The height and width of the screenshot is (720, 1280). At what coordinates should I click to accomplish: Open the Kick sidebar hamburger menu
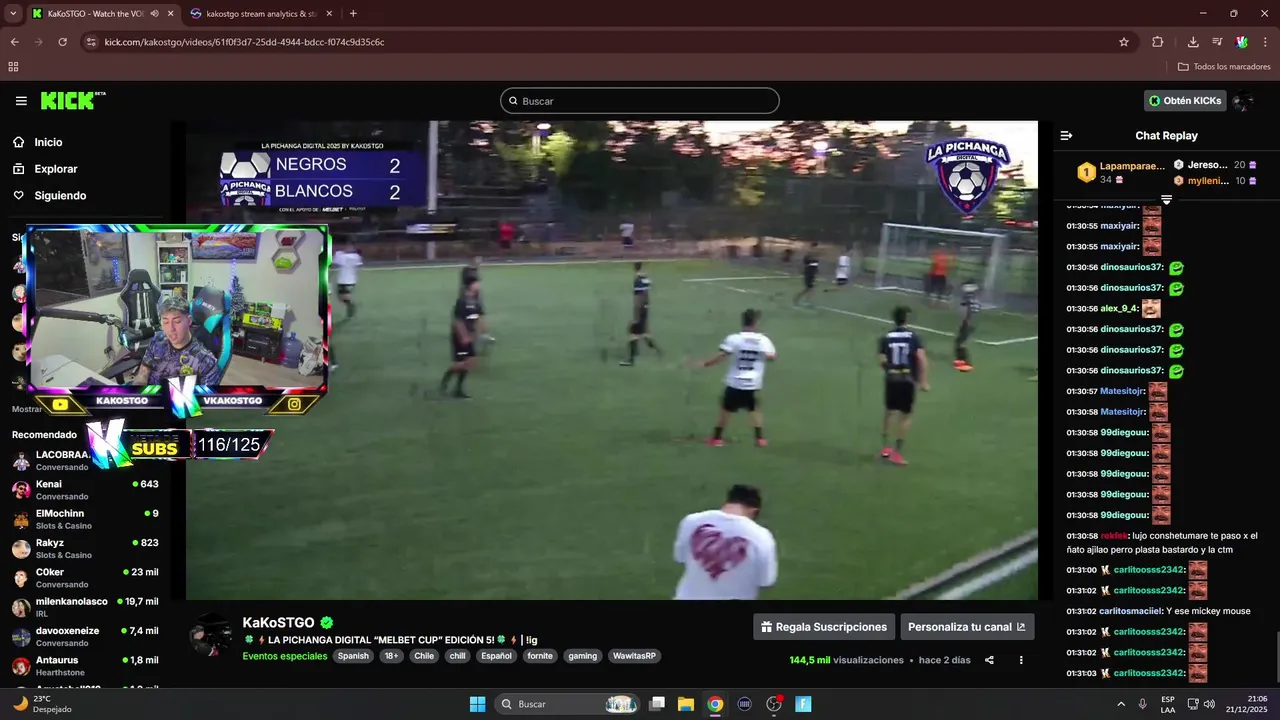pyautogui.click(x=21, y=101)
